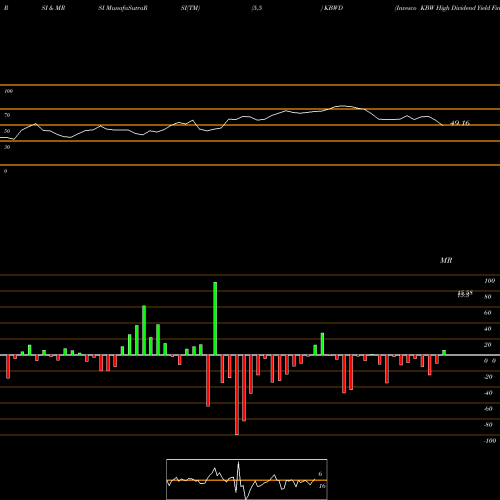Click the '-60' label on MR axis

pos(488,409)
